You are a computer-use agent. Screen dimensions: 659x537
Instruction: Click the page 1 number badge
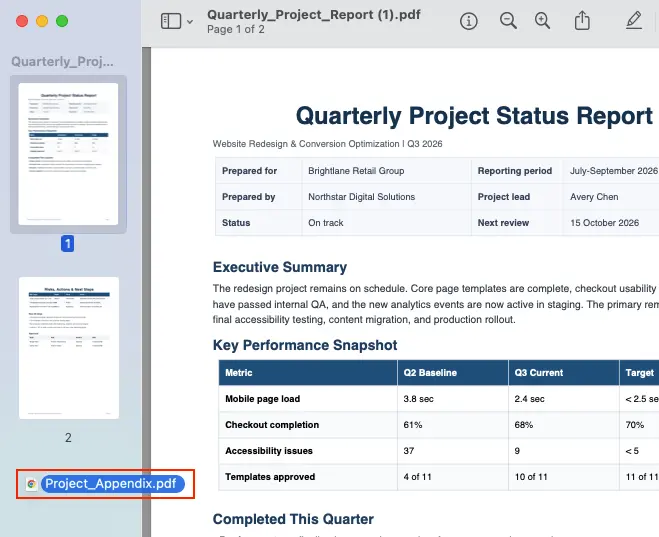point(68,244)
